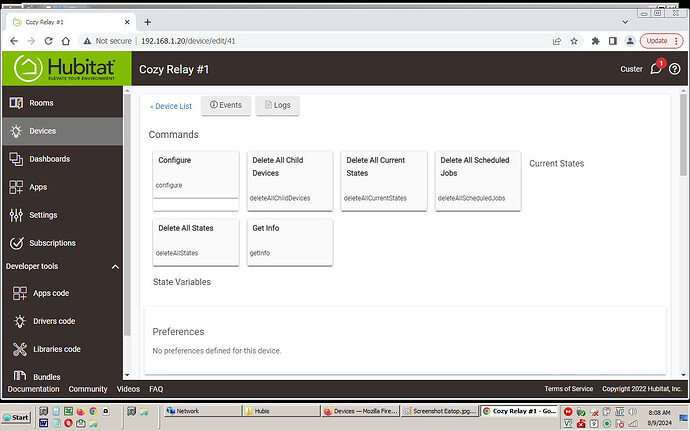This screenshot has width=690, height=431.
Task: Click system tray volume icon
Action: [x=632, y=412]
